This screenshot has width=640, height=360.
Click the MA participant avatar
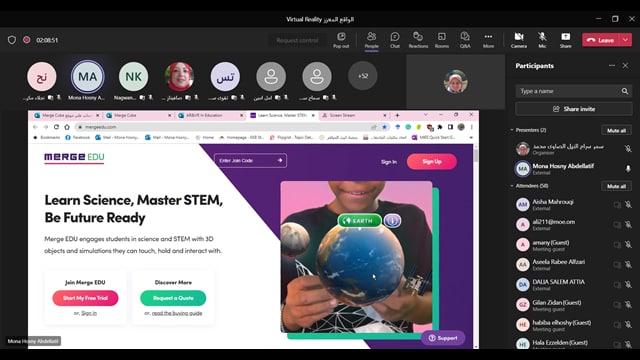click(x=87, y=76)
